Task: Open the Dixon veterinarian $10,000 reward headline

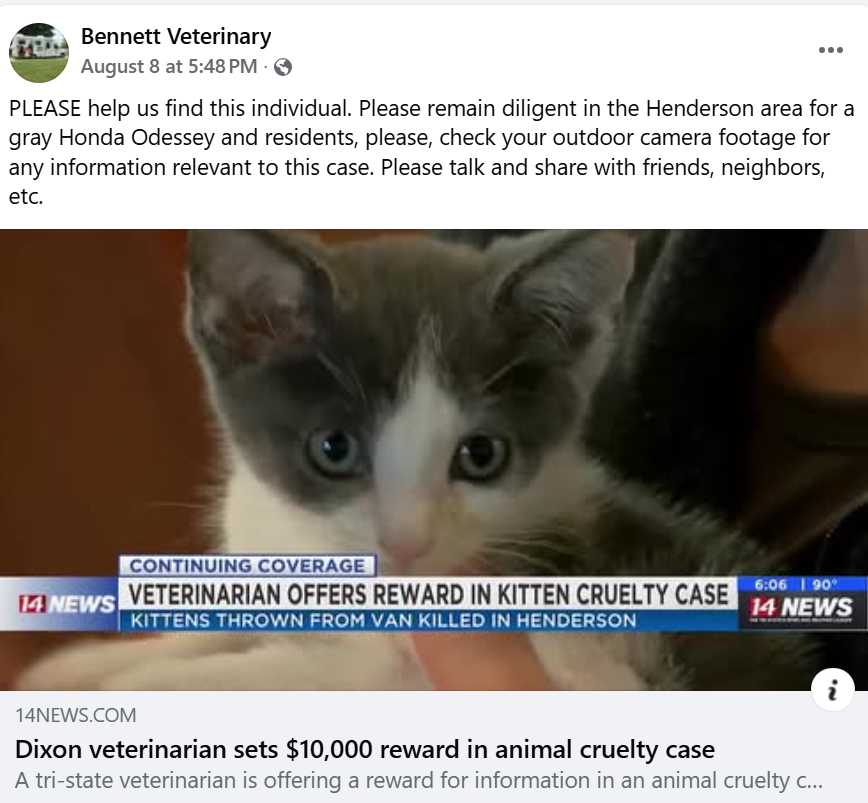Action: coord(365,749)
